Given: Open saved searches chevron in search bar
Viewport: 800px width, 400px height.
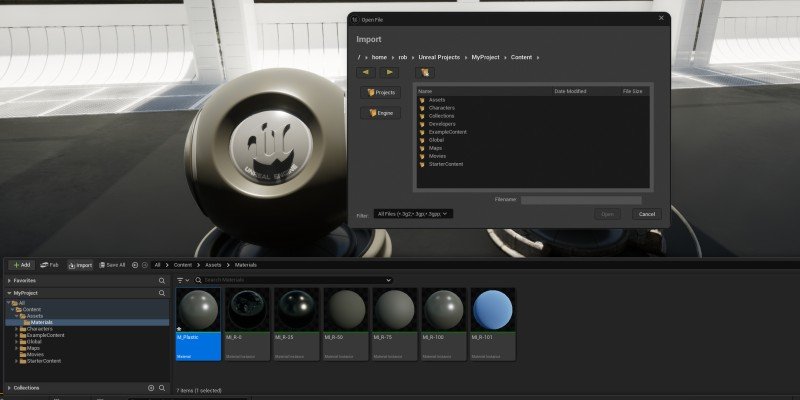Looking at the screenshot, I should tap(389, 280).
